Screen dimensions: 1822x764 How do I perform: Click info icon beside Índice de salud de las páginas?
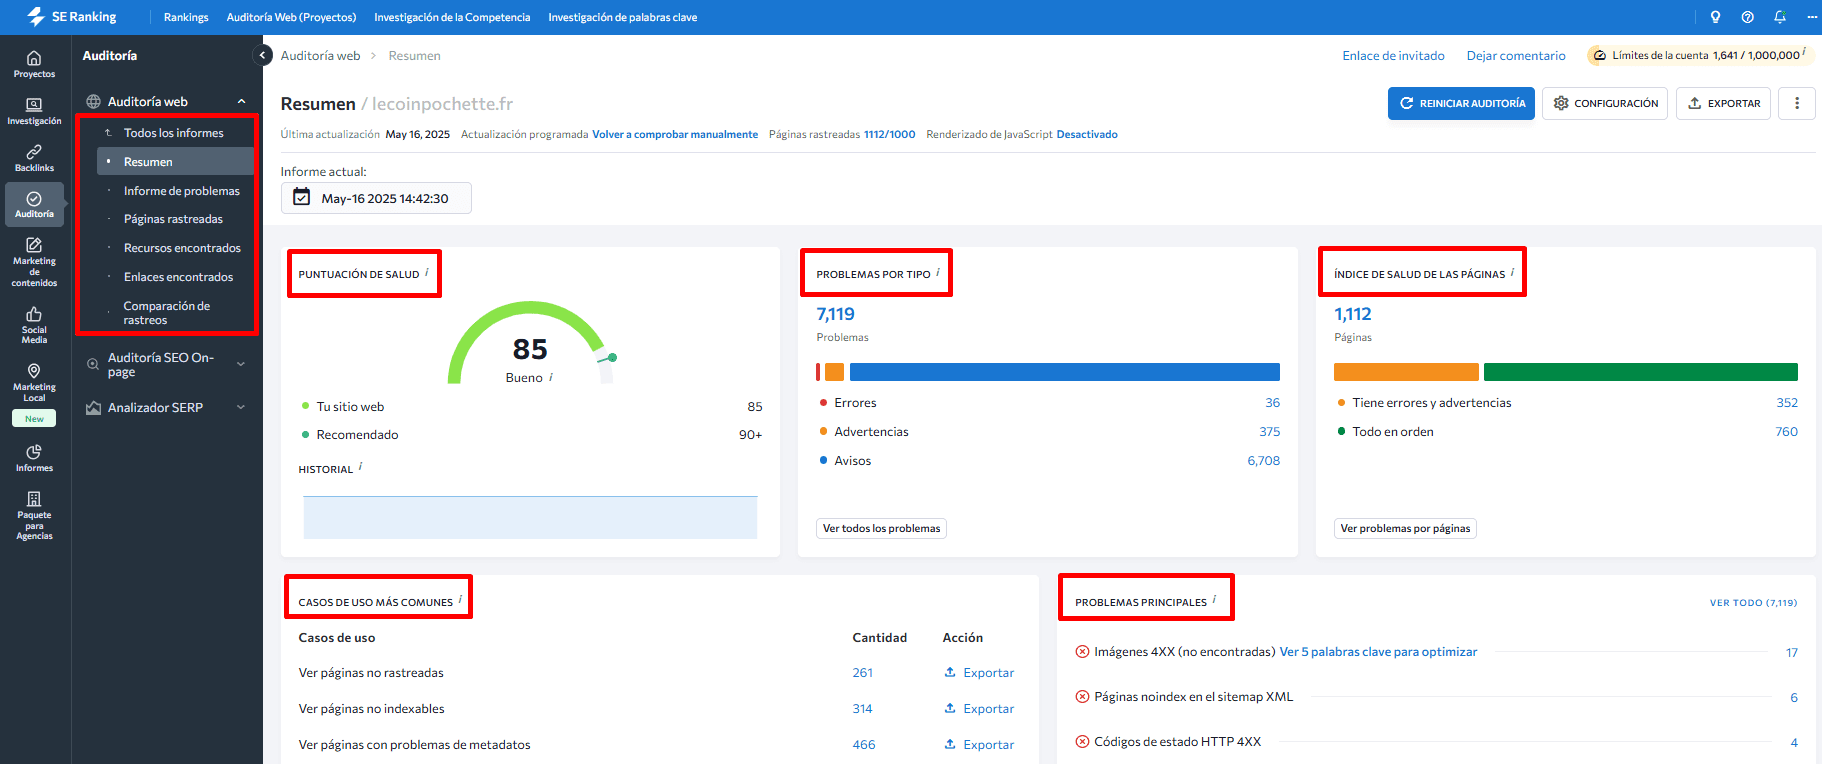[1512, 272]
